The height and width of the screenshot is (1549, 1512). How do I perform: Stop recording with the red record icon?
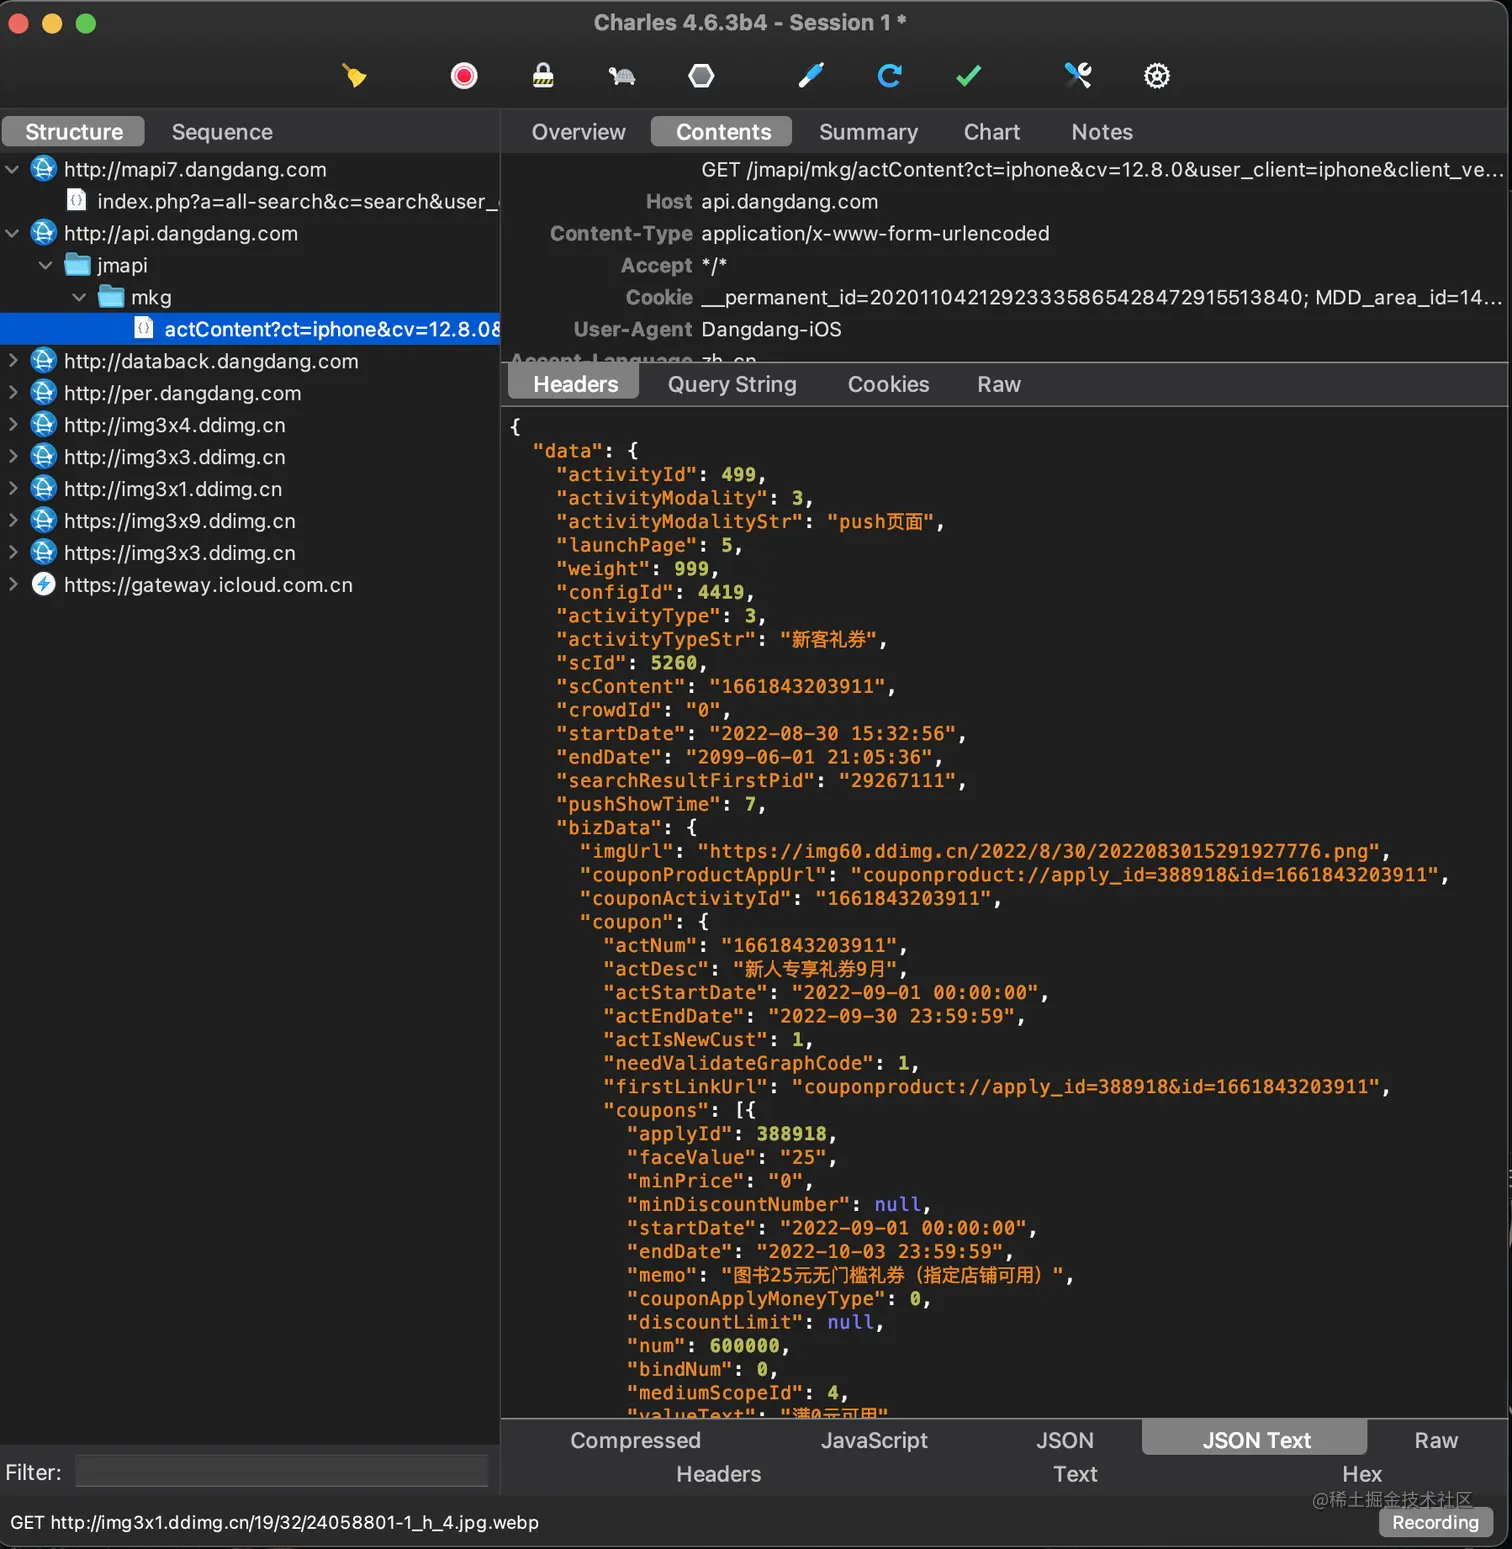pos(464,76)
